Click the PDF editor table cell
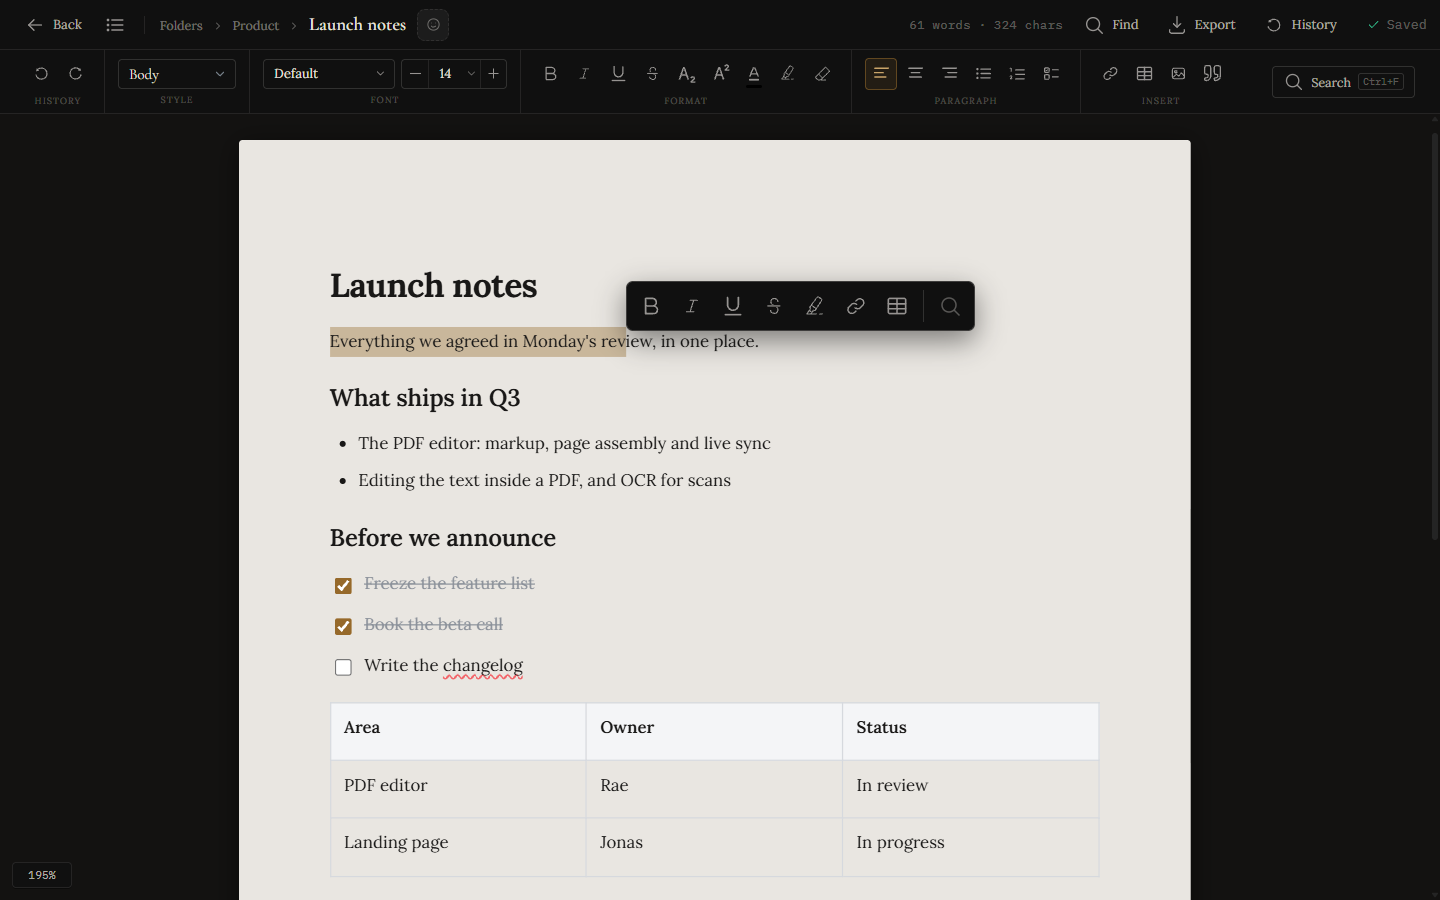This screenshot has height=900, width=1440. coord(458,789)
